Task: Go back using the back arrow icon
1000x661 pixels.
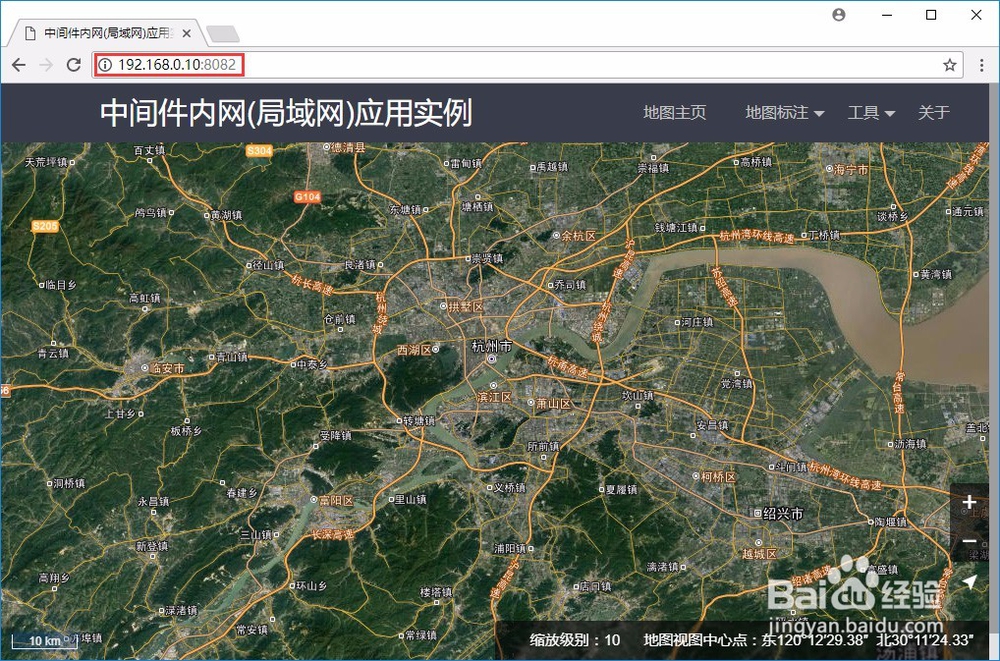Action: tap(18, 64)
